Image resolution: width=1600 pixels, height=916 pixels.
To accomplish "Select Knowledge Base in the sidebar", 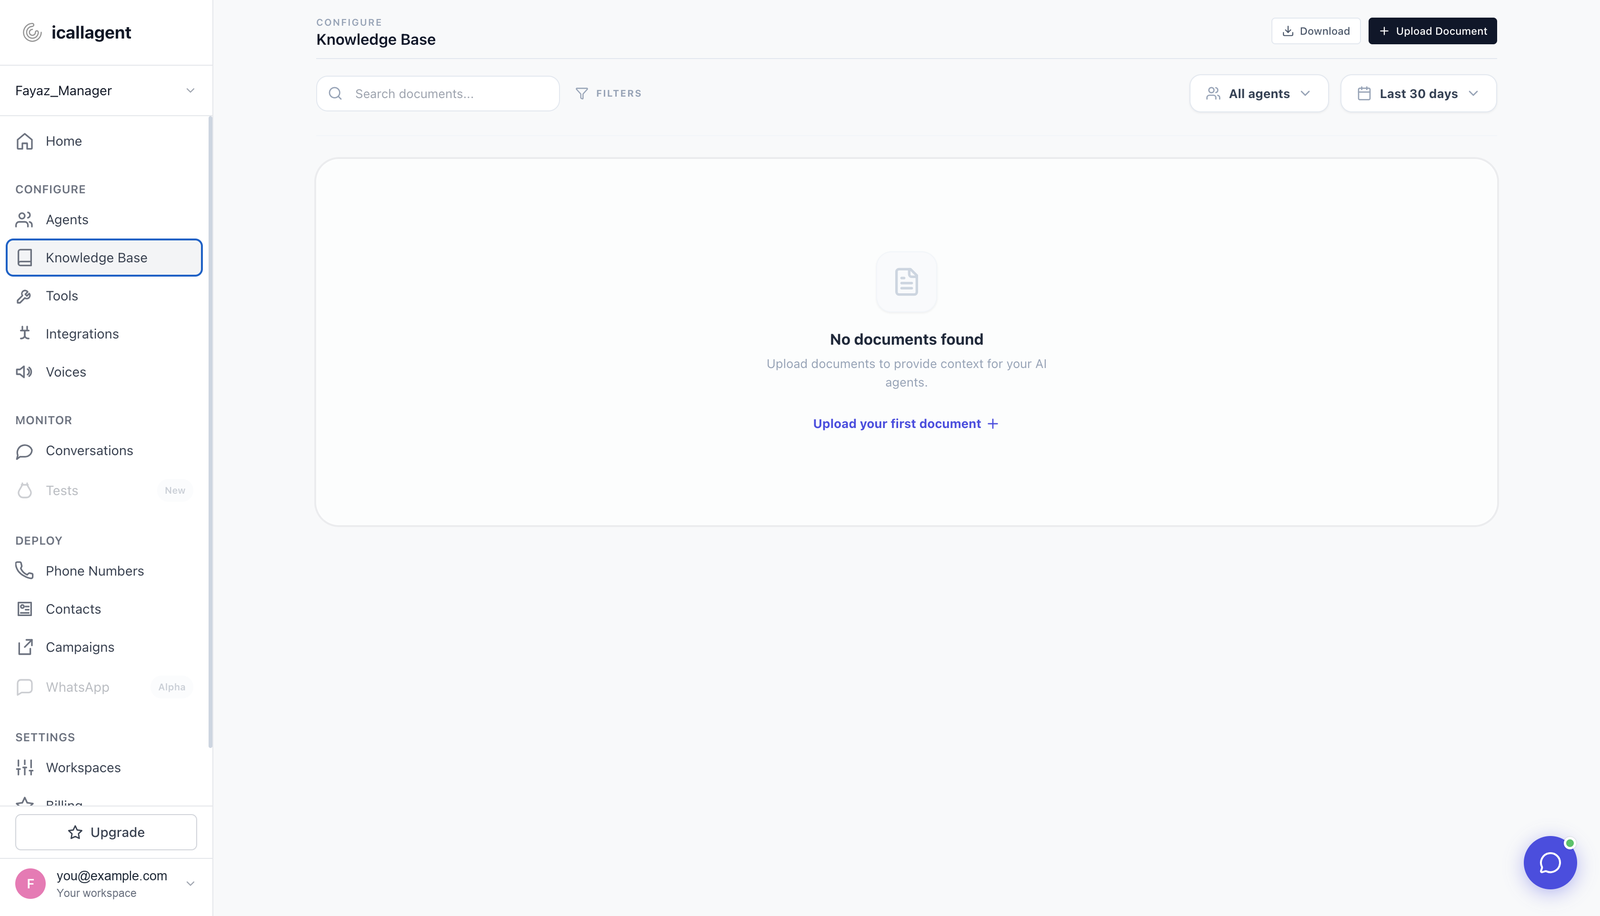I will click(x=104, y=257).
